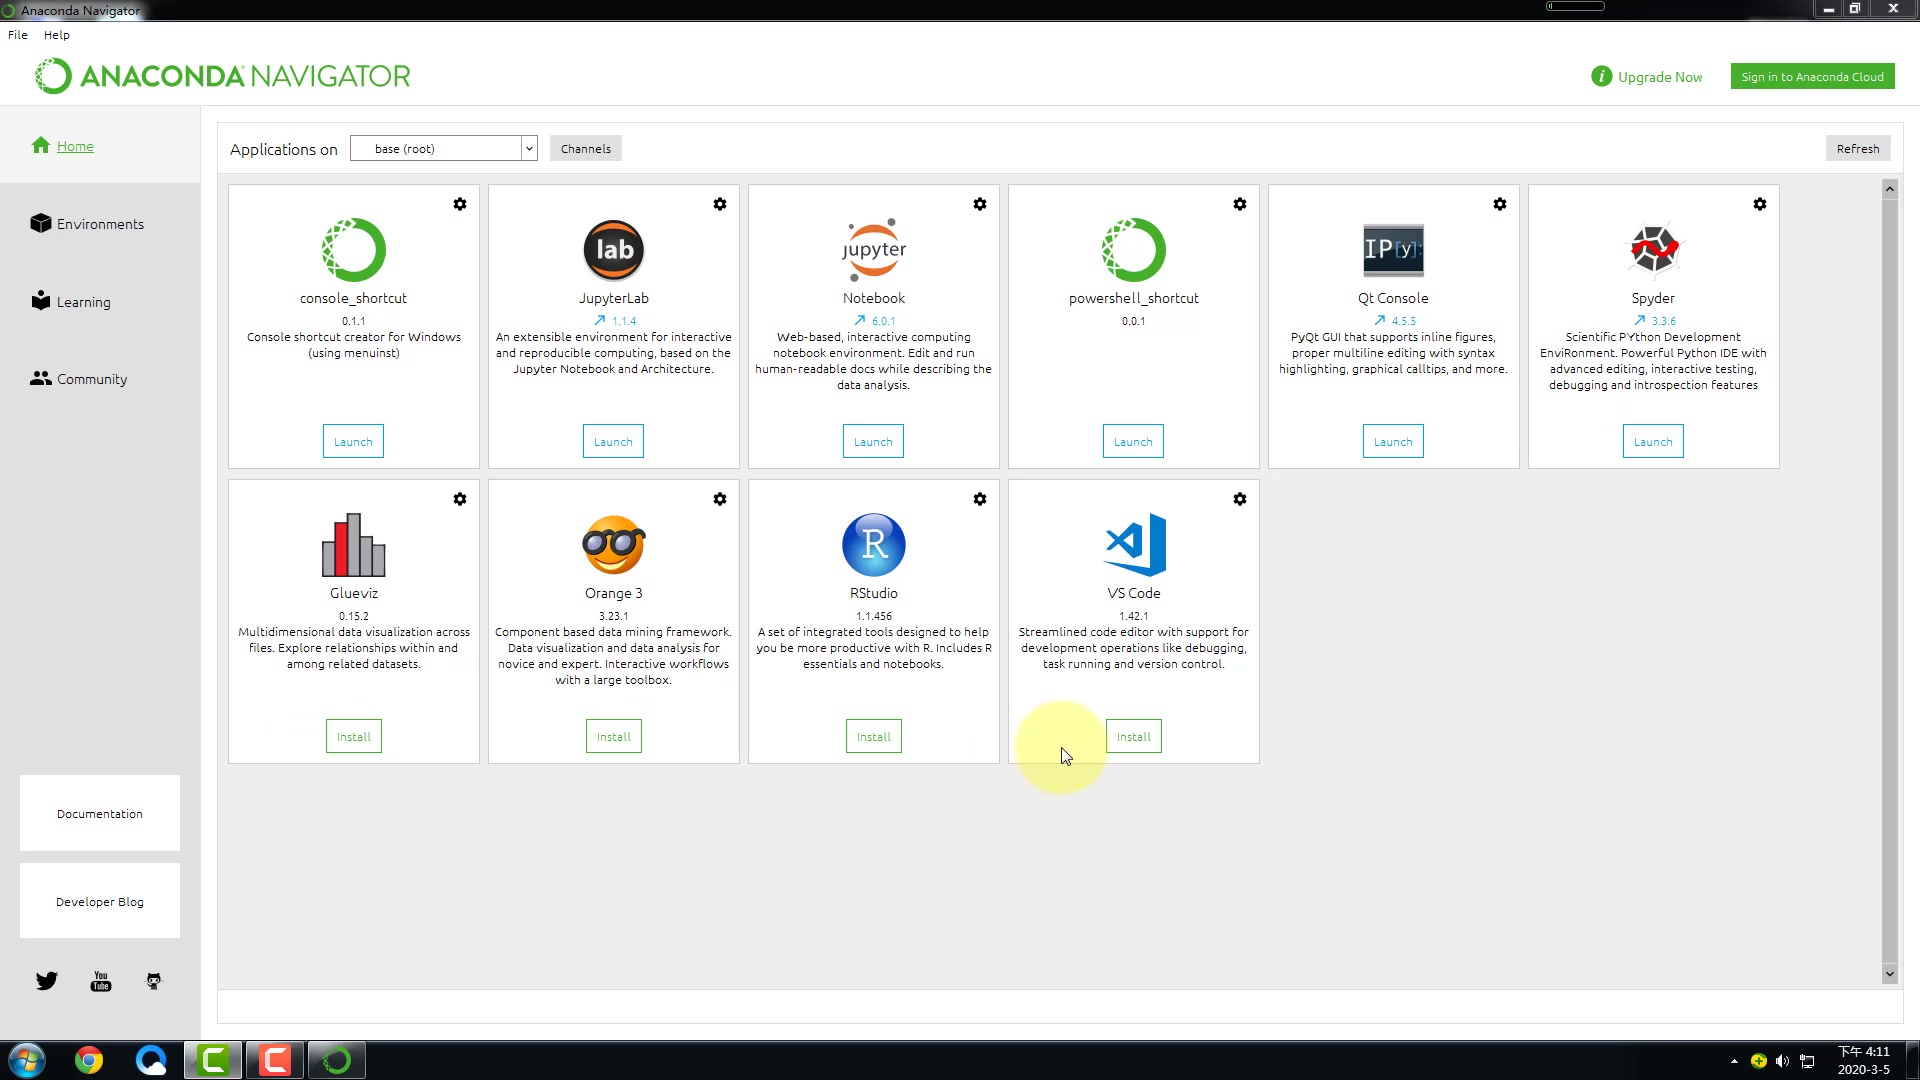Launch Spyder
Screen dimensions: 1920x1080
tap(1653, 442)
